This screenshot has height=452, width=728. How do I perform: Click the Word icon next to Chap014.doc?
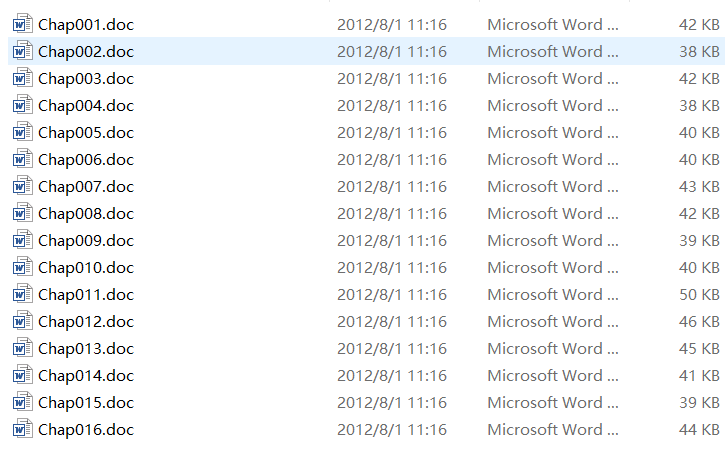[x=22, y=375]
